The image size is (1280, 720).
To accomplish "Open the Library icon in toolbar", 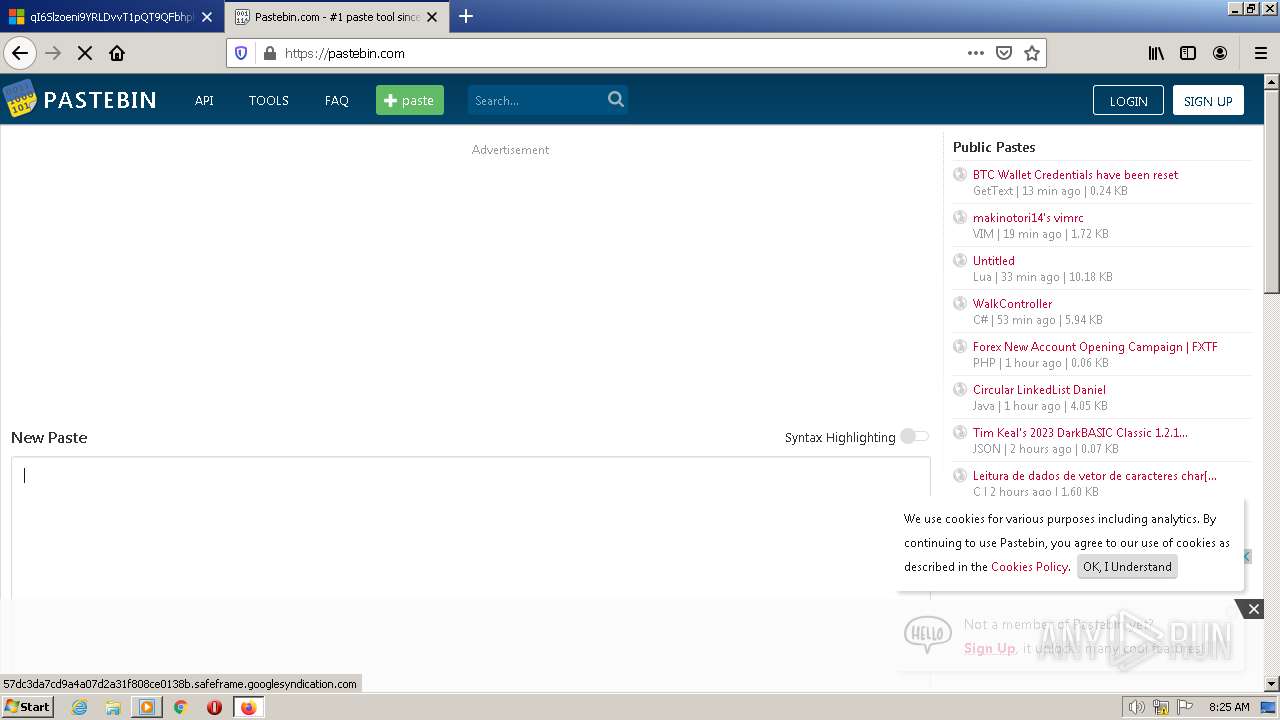I will (x=1156, y=53).
